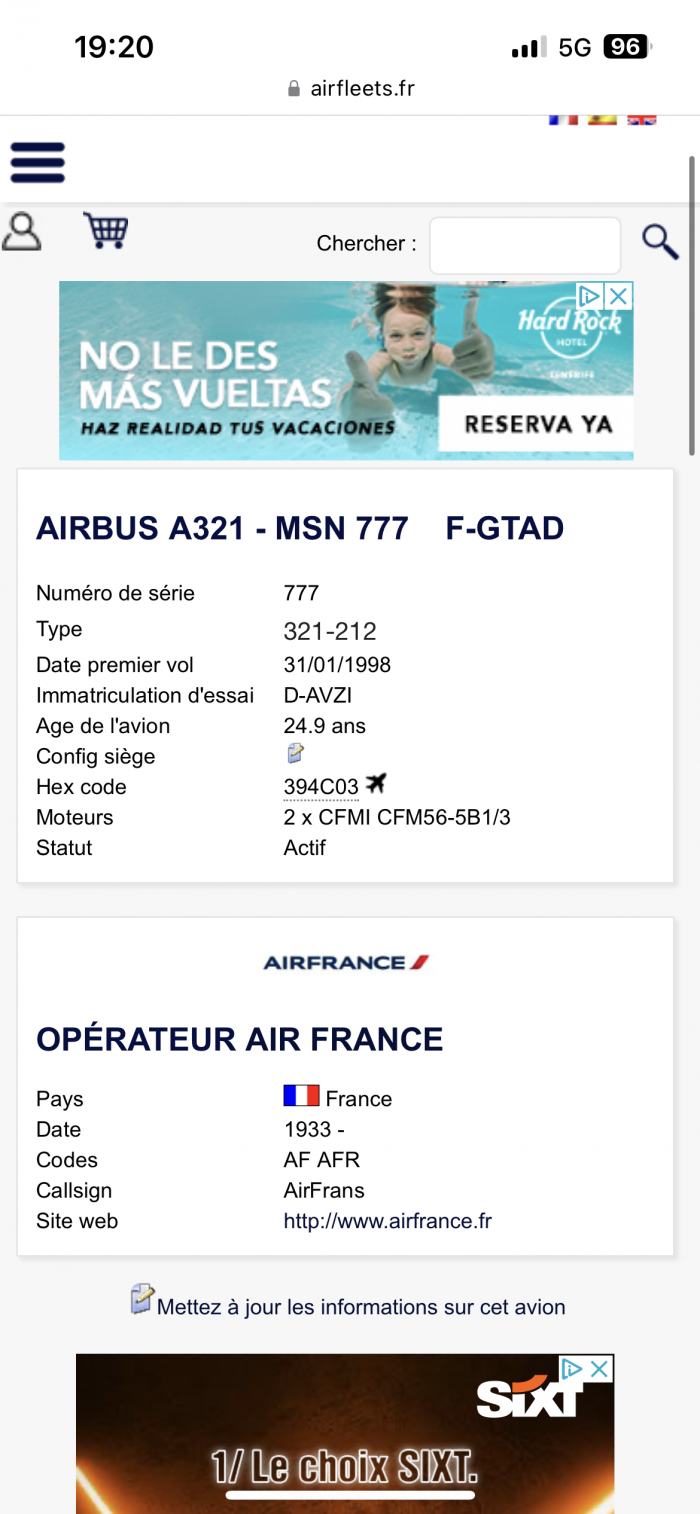Visit http://www.airfrance.fr website link
Viewport: 700px width, 1514px height.
coord(388,1221)
